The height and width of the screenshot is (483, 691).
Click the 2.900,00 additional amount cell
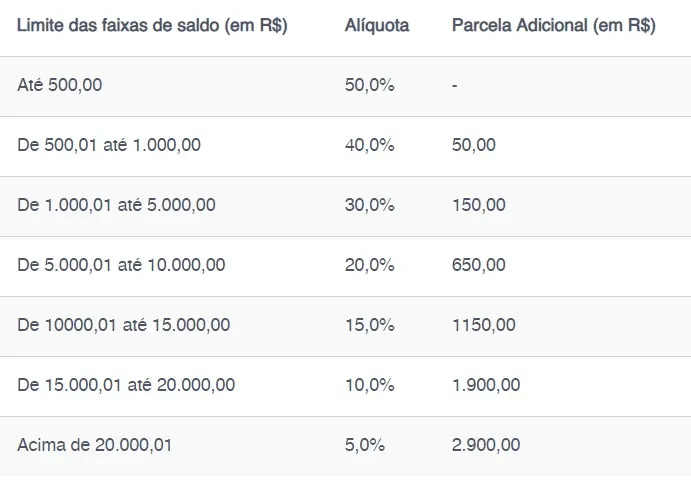click(485, 445)
